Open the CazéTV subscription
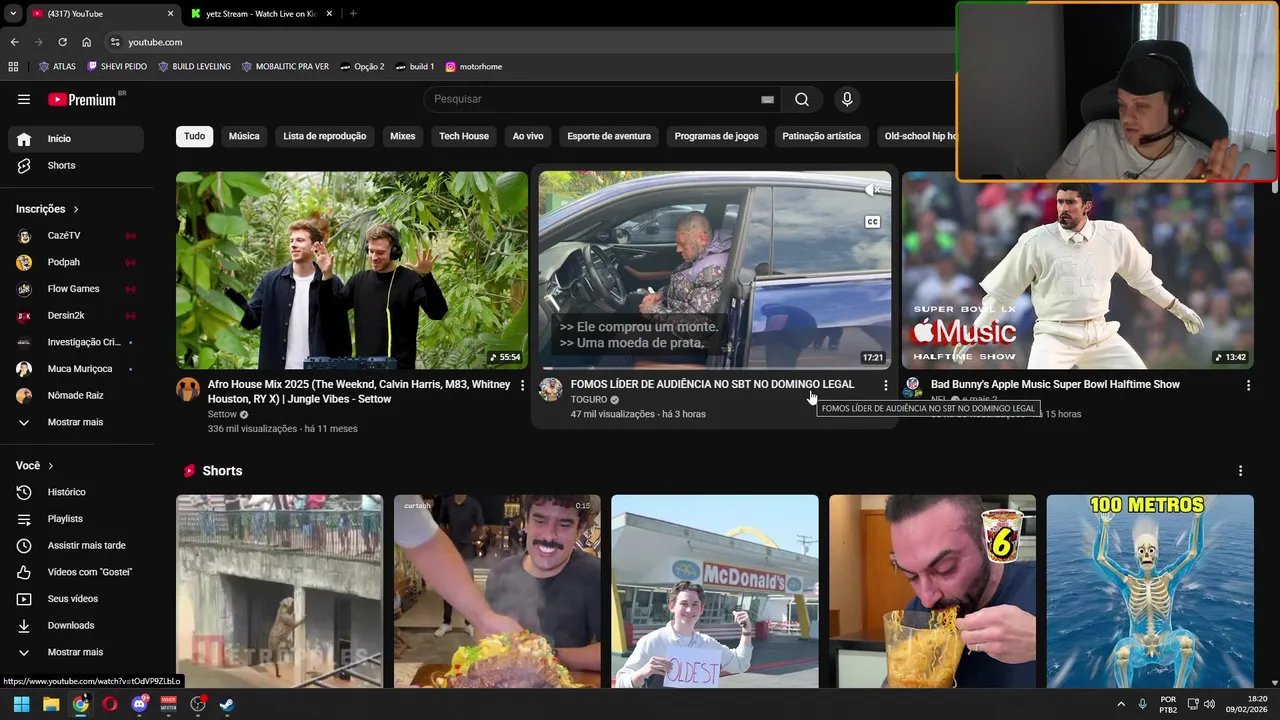The height and width of the screenshot is (720, 1280). [x=76, y=235]
